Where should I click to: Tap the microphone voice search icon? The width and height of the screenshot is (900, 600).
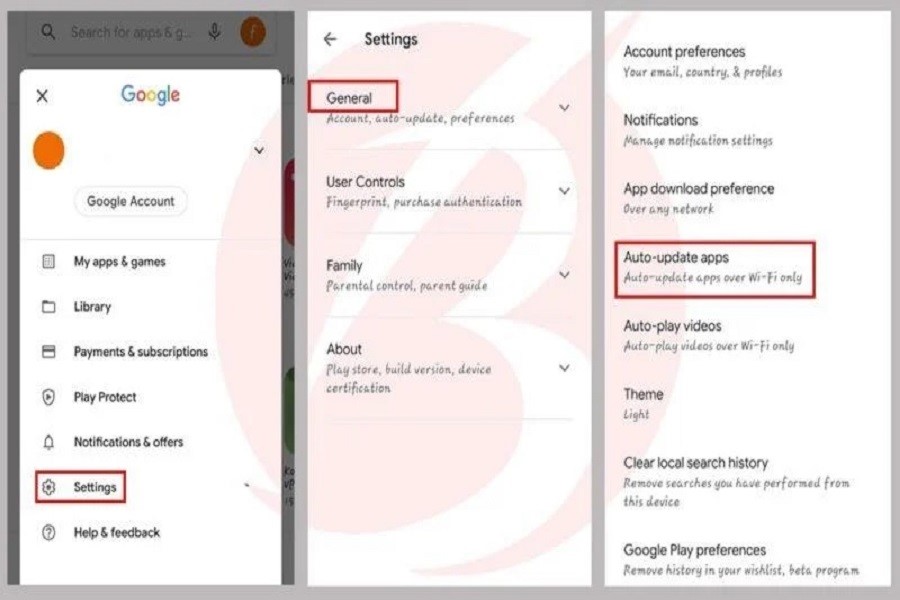215,32
